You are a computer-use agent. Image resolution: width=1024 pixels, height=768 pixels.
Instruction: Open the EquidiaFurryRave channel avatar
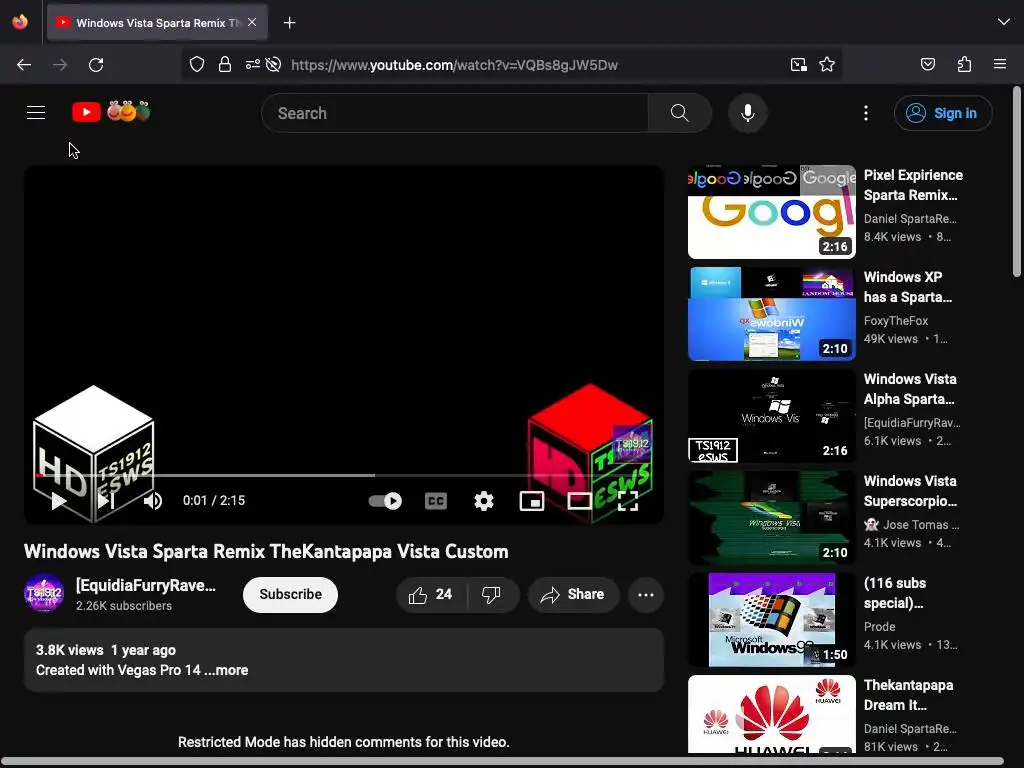click(44, 594)
